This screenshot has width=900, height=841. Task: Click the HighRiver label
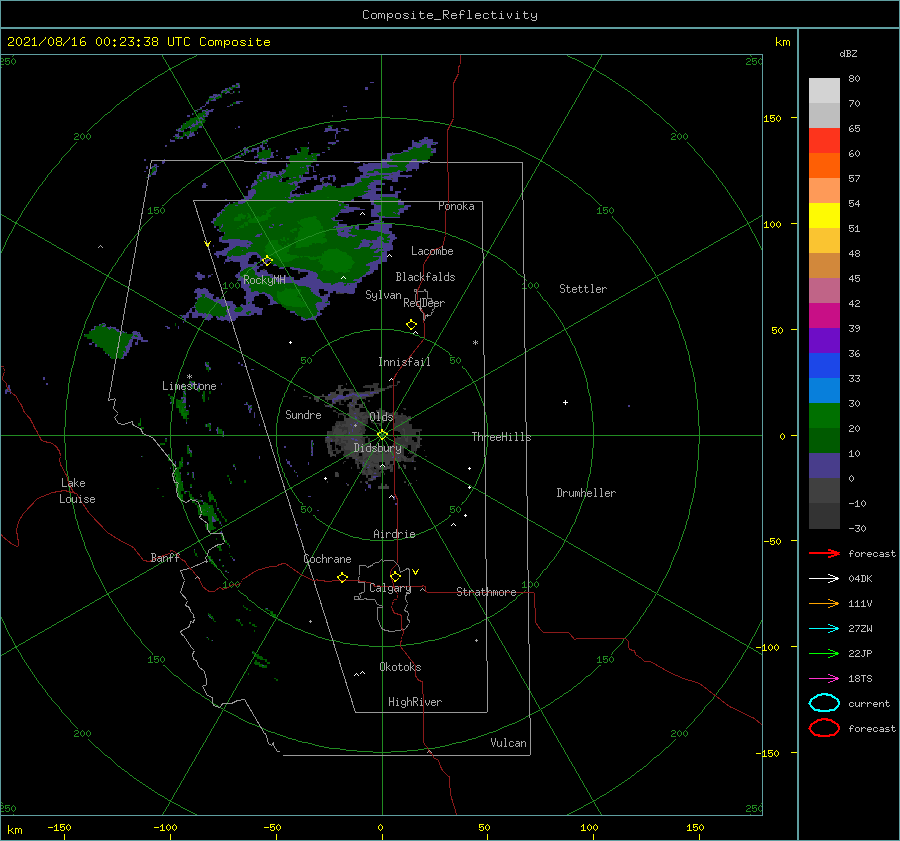pos(415,702)
